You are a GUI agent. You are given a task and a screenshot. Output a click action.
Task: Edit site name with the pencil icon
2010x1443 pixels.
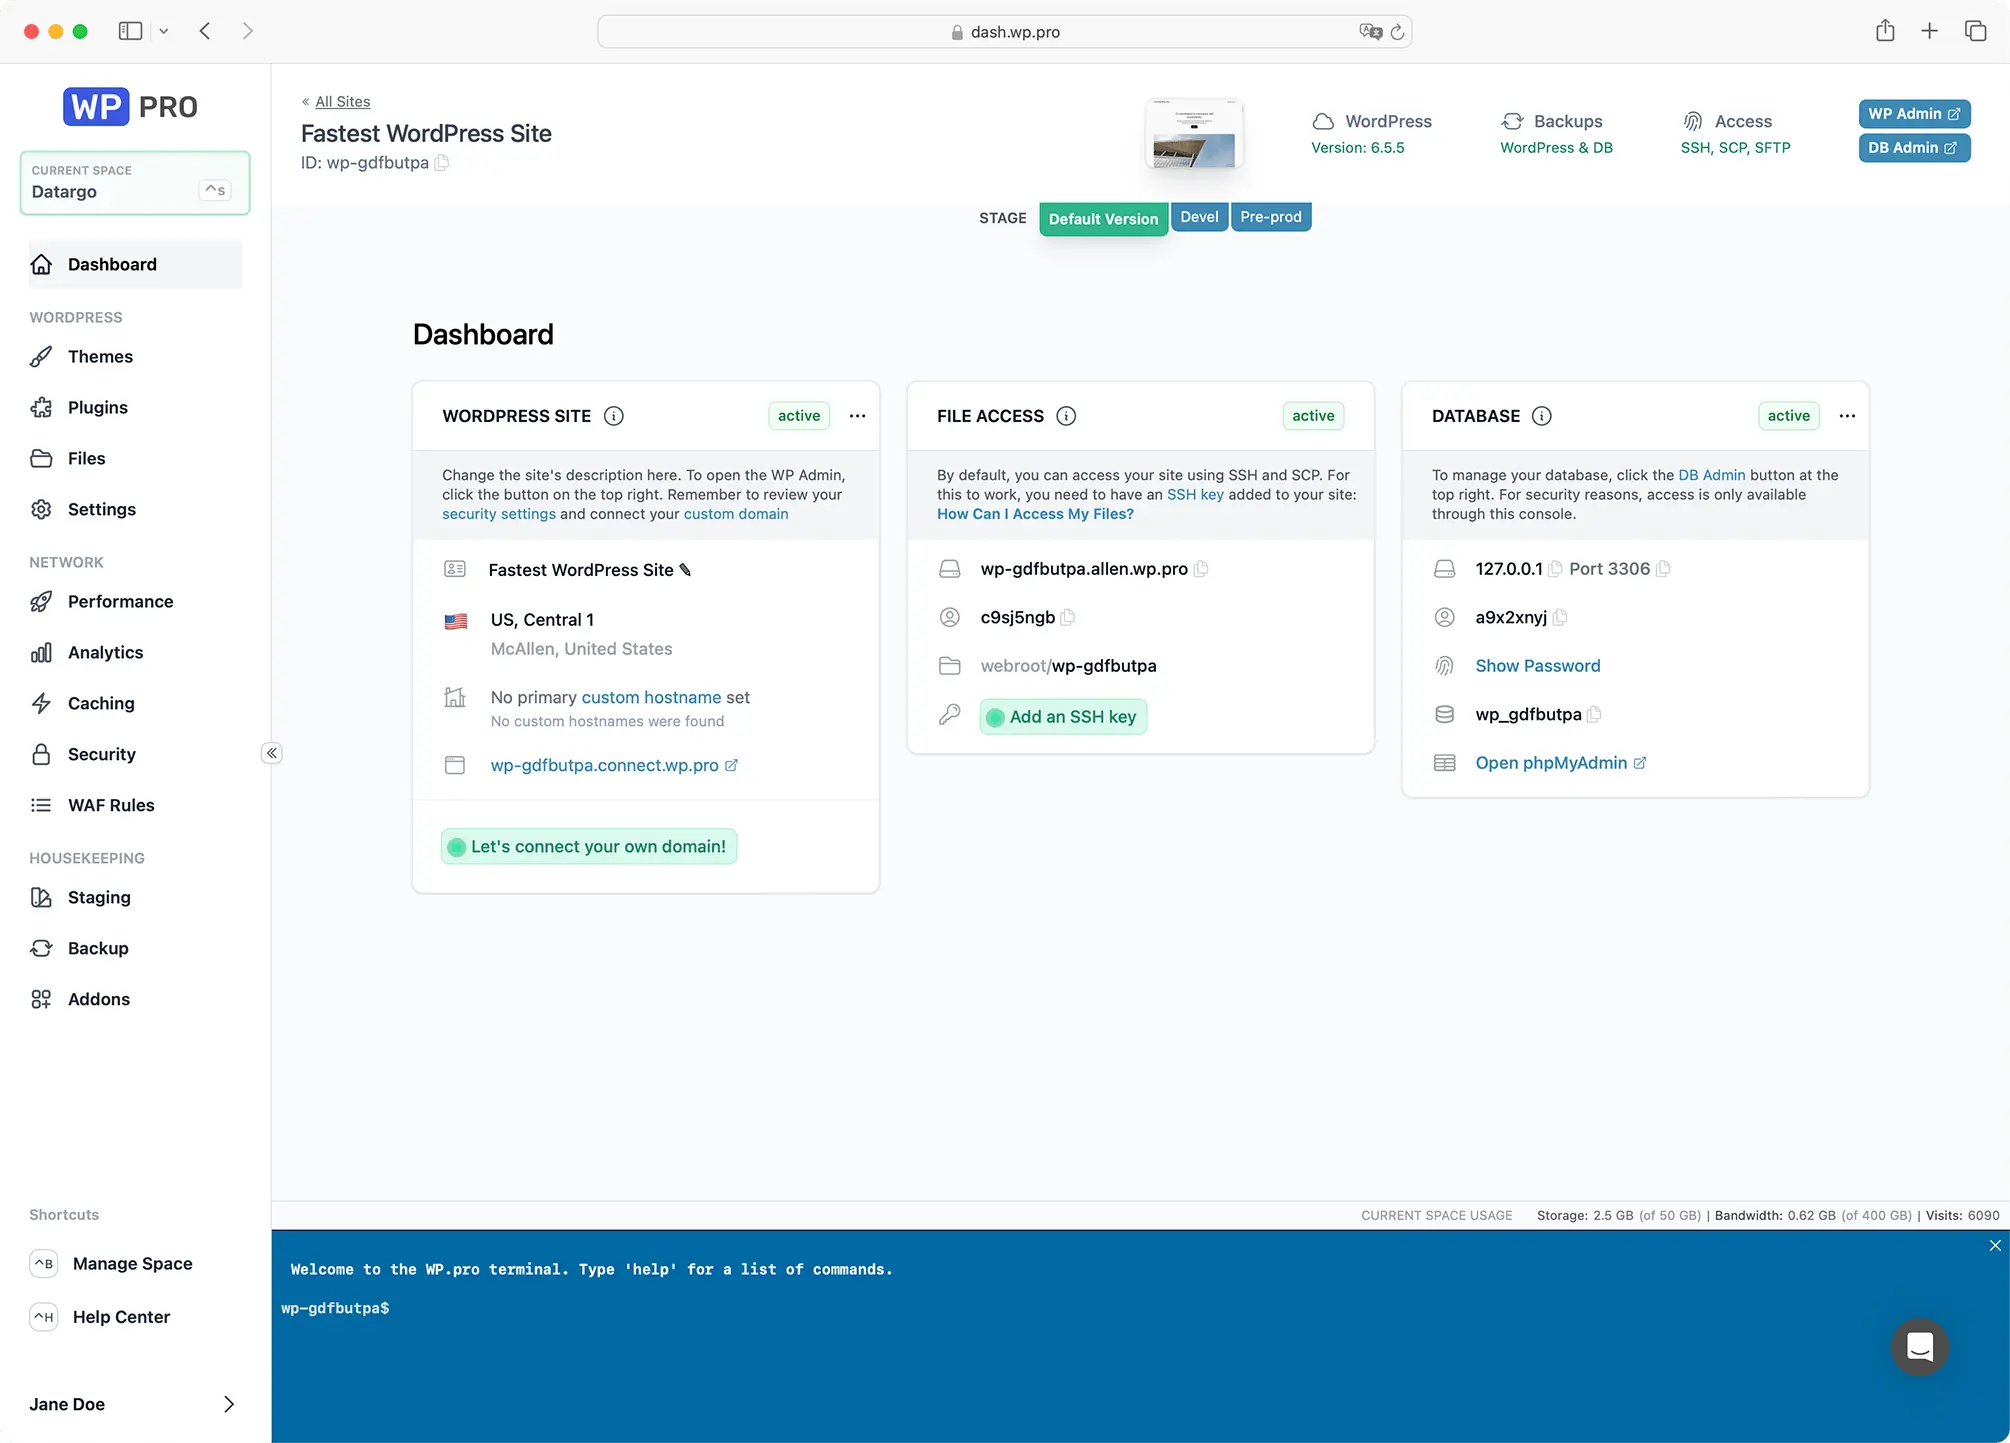point(685,570)
